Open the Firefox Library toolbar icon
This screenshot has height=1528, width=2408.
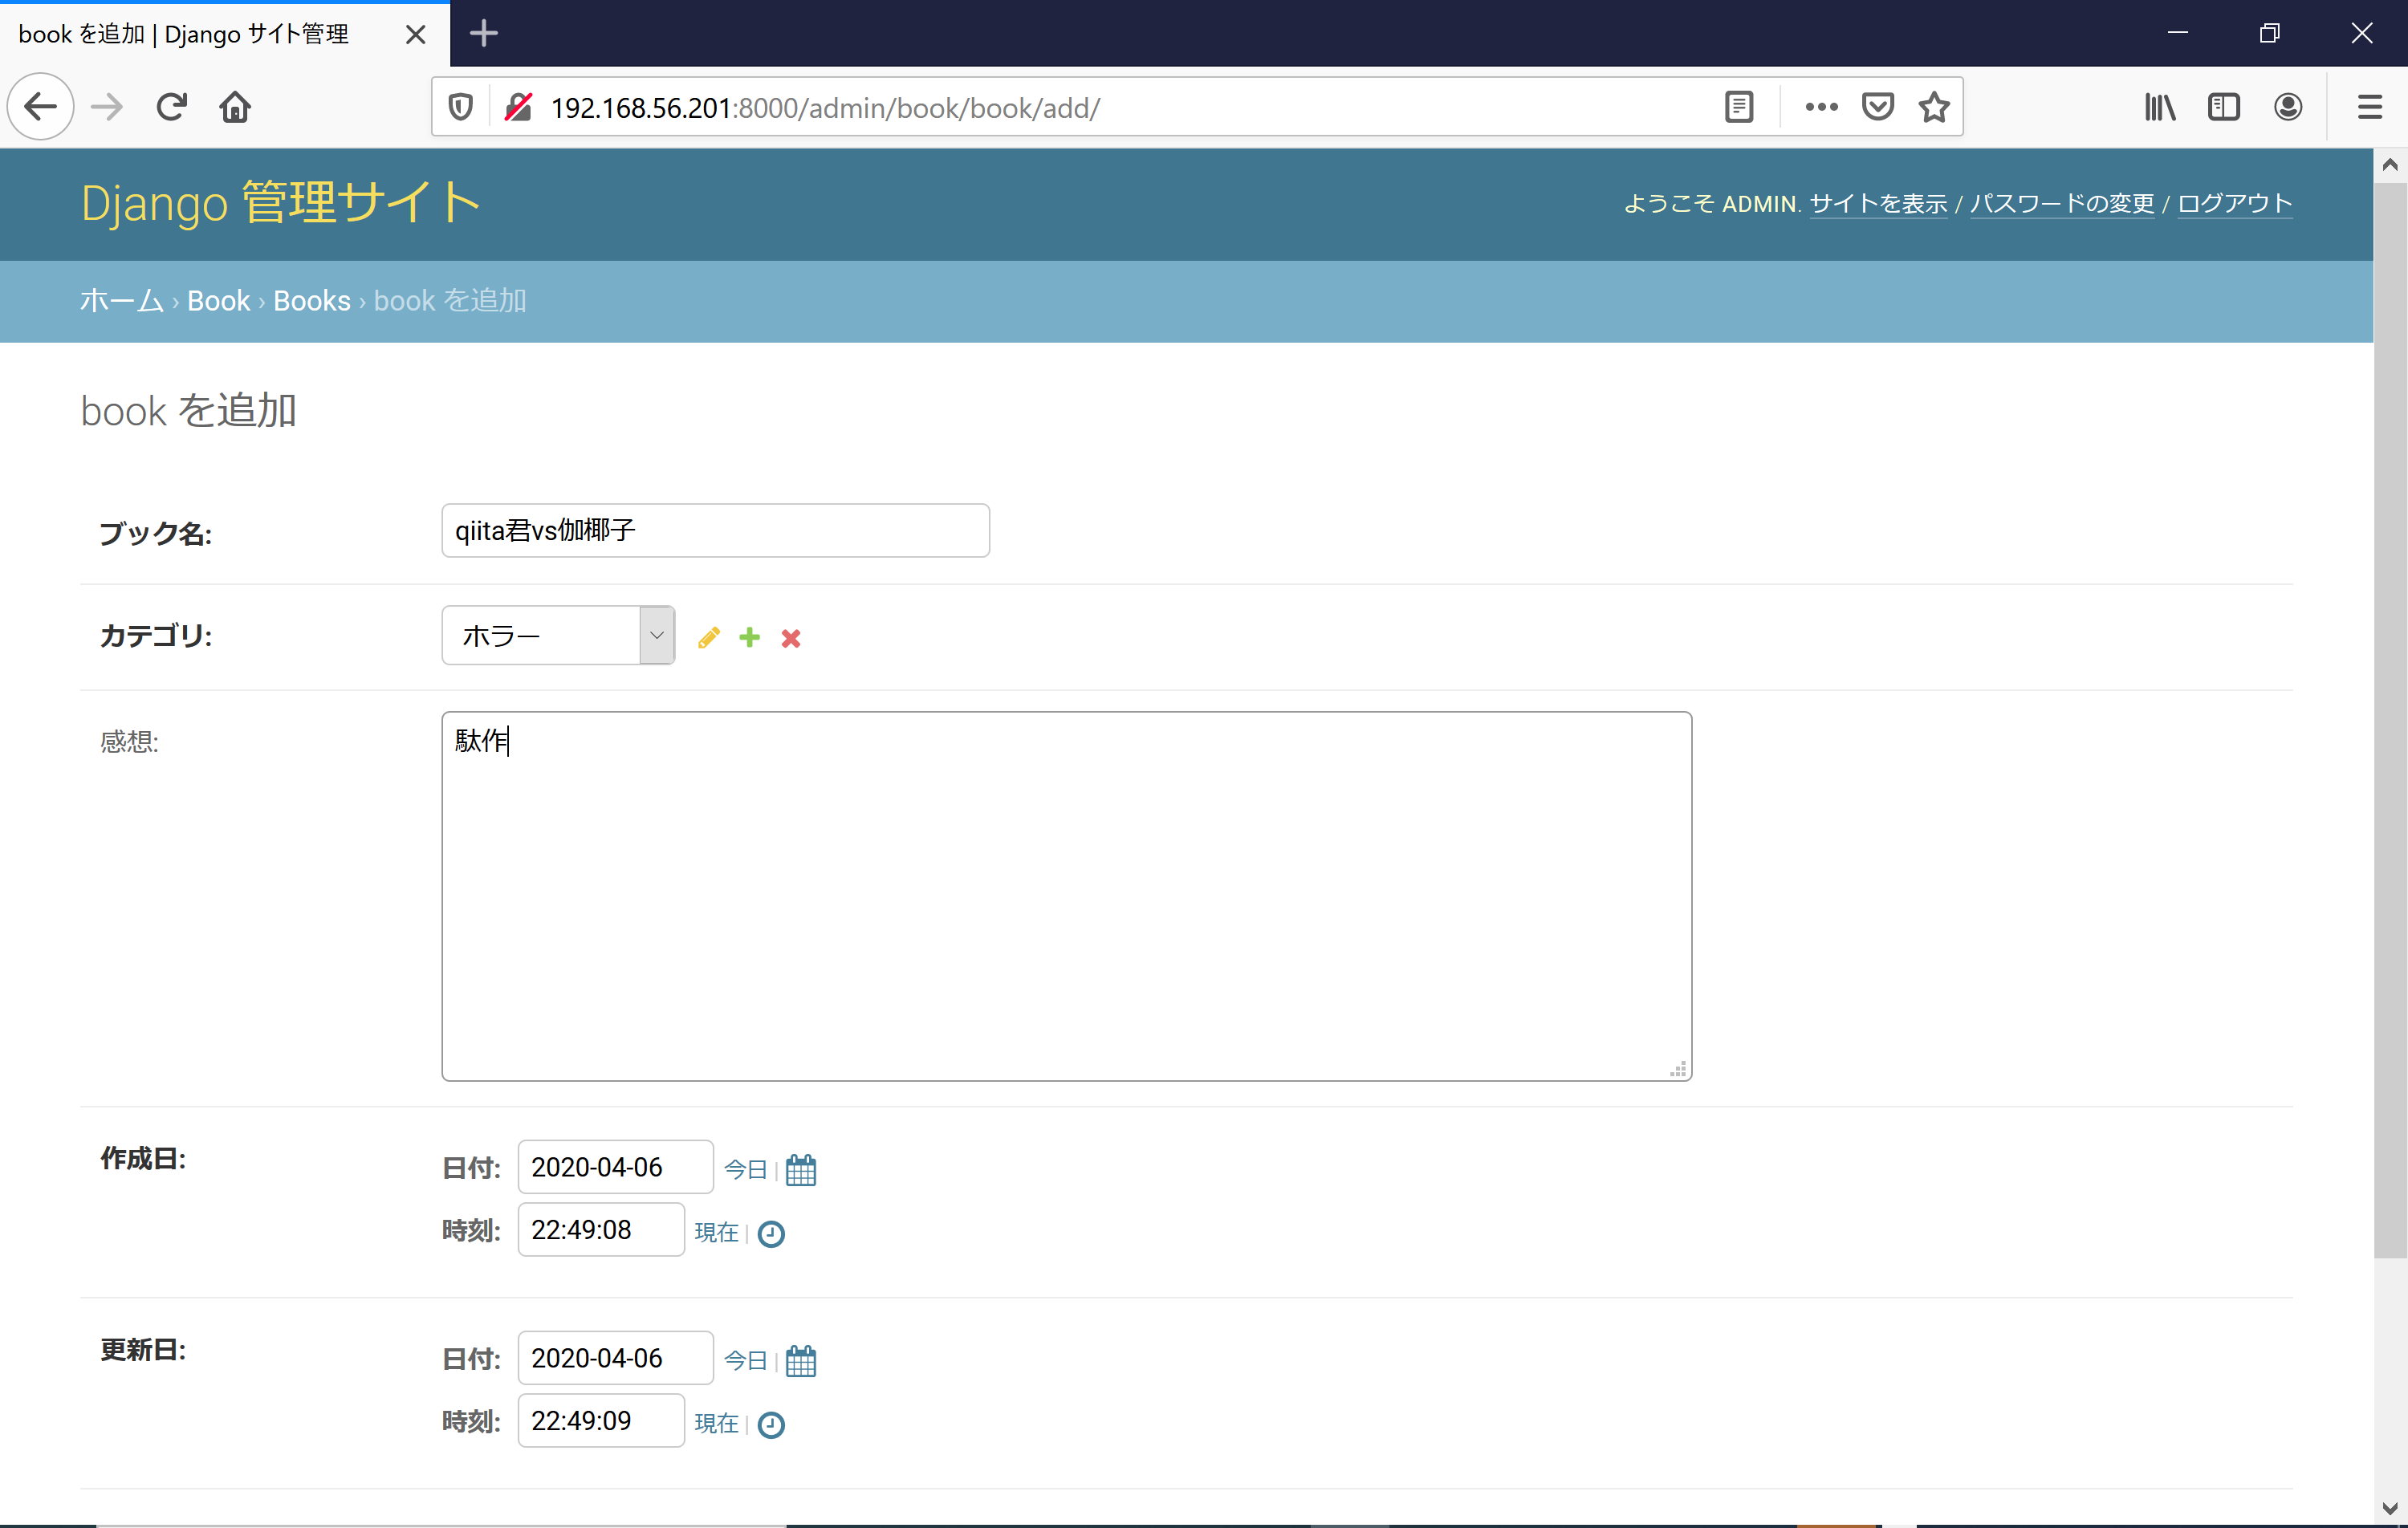point(2160,107)
